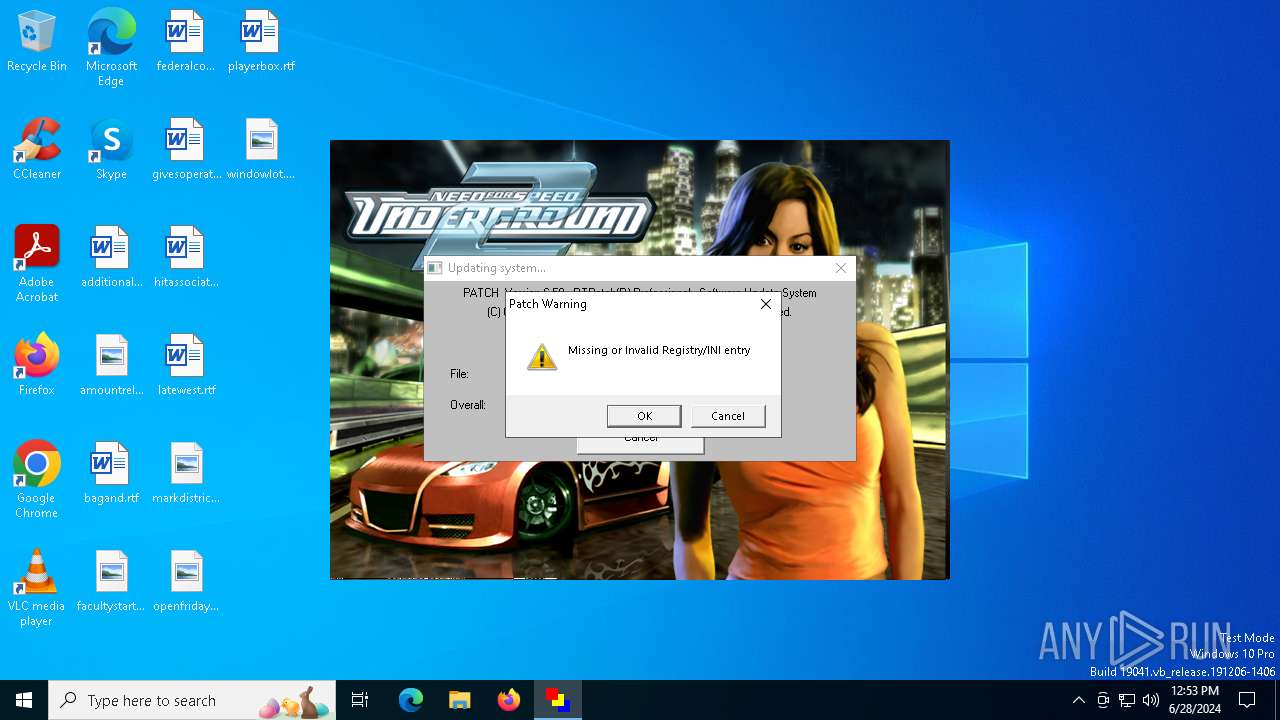The width and height of the screenshot is (1280, 720).
Task: Select VLC media player shortcut
Action: pos(37,588)
